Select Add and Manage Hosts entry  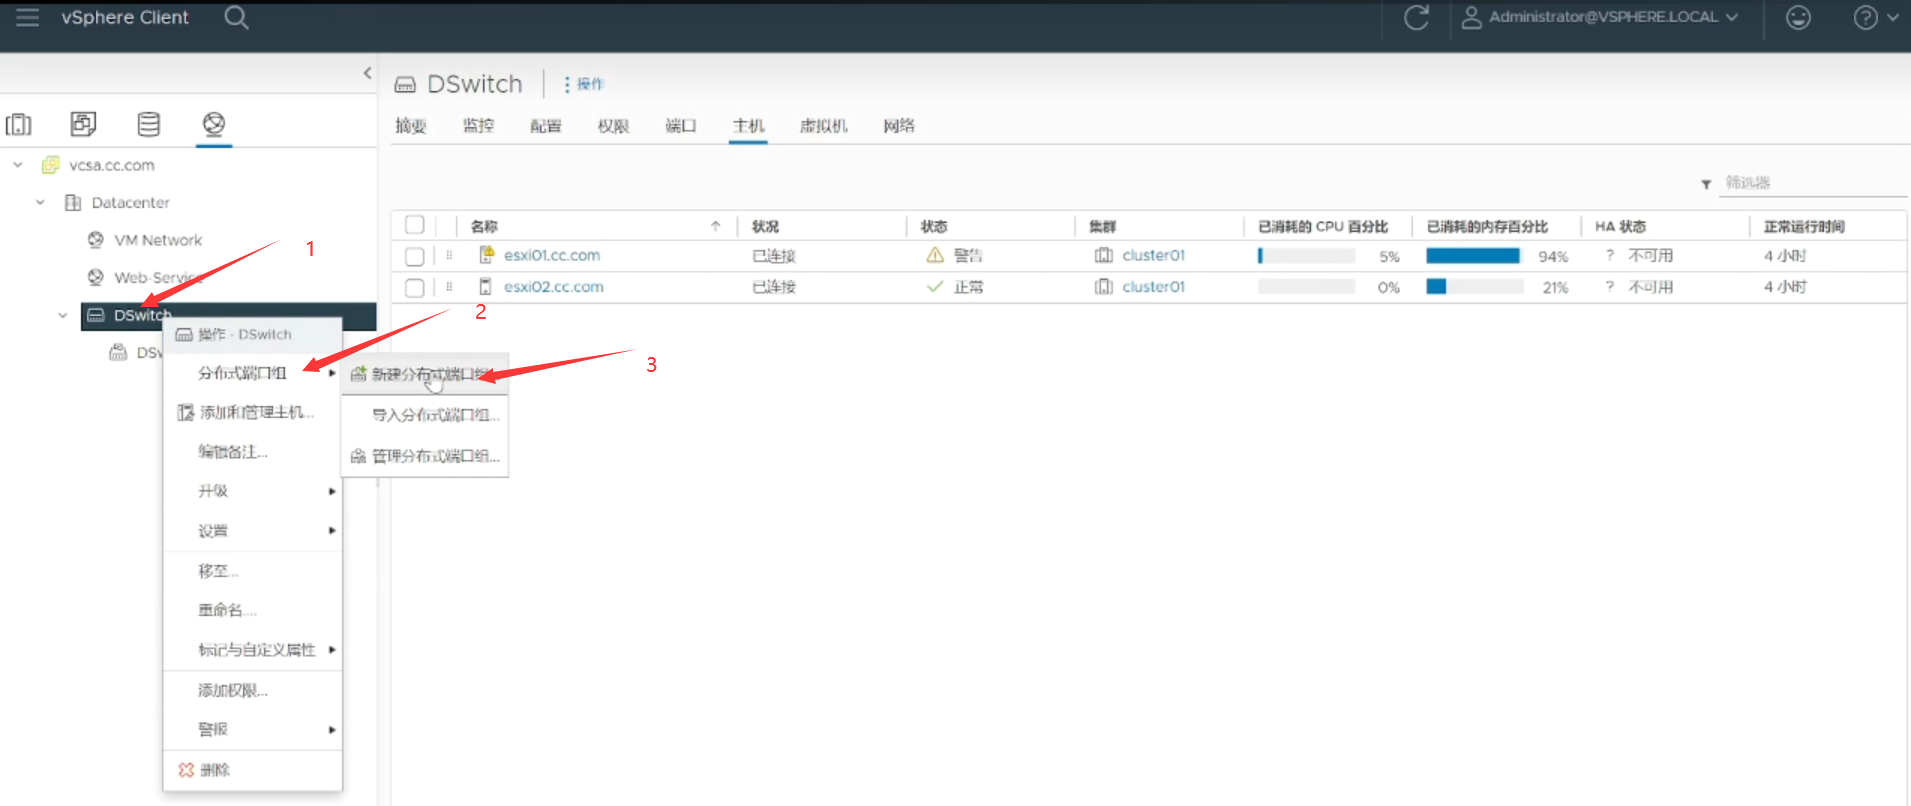(x=253, y=412)
